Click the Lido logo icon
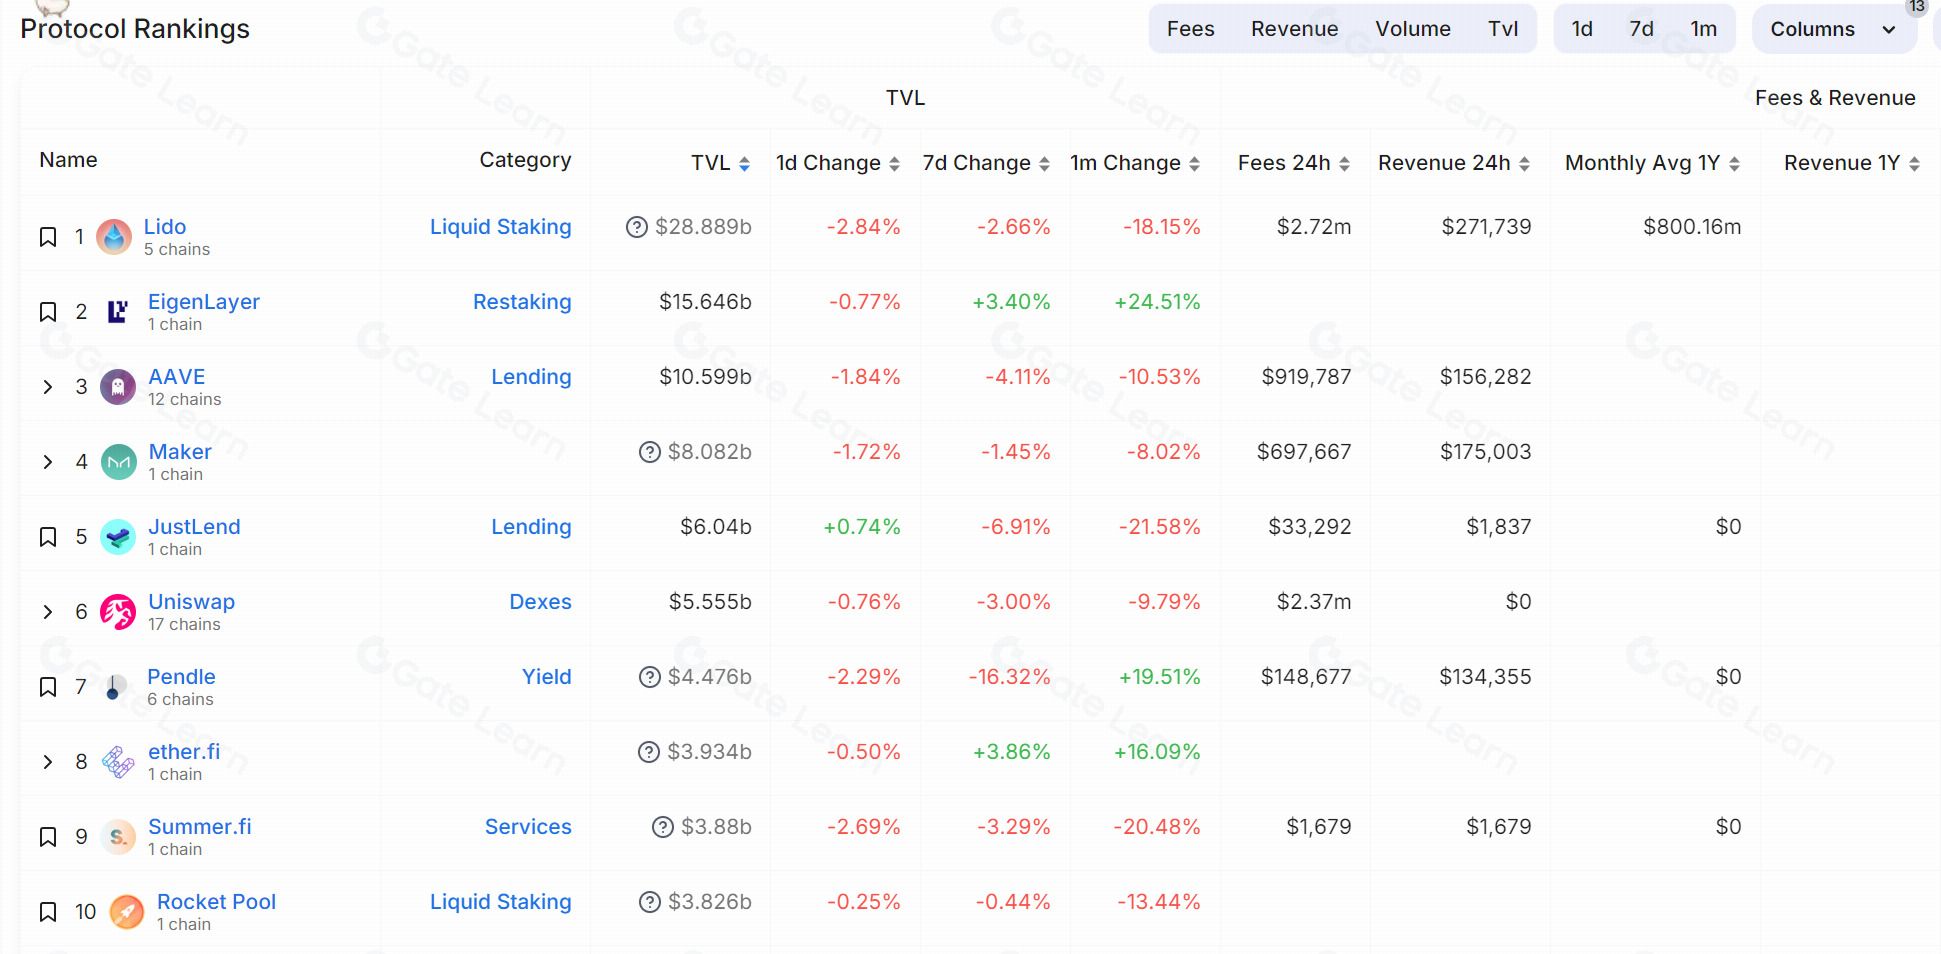Image resolution: width=1941 pixels, height=954 pixels. pyautogui.click(x=114, y=237)
